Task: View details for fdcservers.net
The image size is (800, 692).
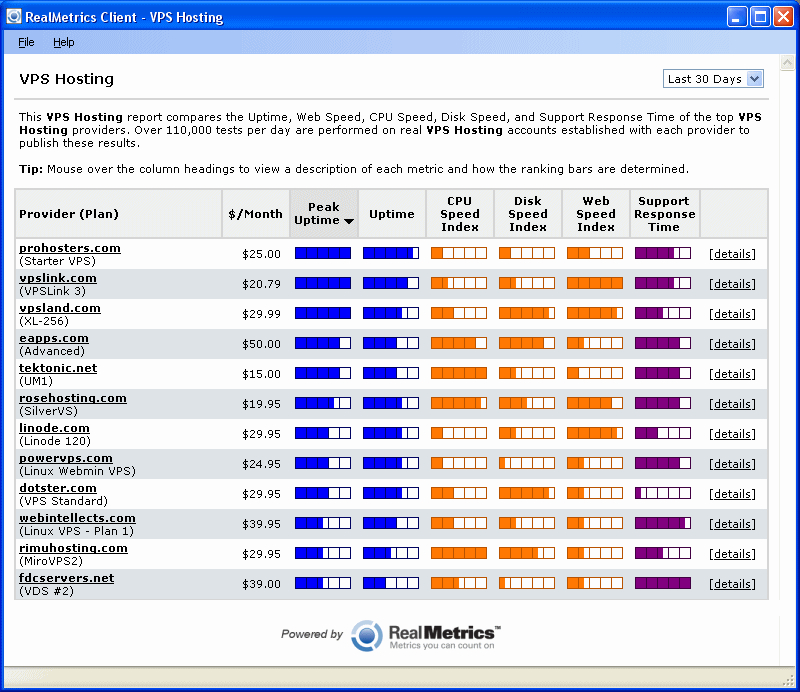Action: coord(732,584)
